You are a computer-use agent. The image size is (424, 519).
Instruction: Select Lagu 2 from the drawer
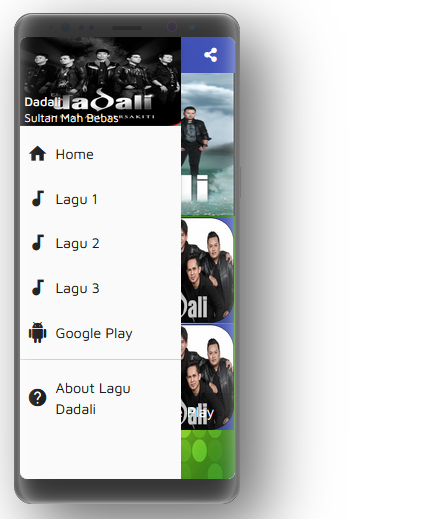pos(100,243)
